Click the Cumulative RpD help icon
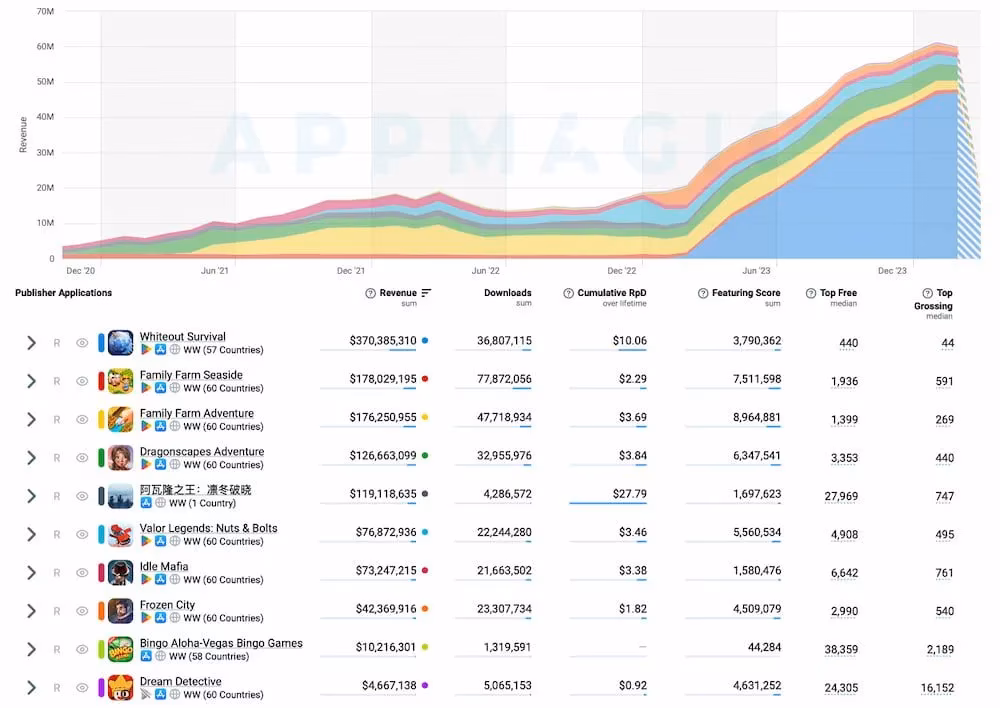The image size is (1000, 708). (568, 293)
